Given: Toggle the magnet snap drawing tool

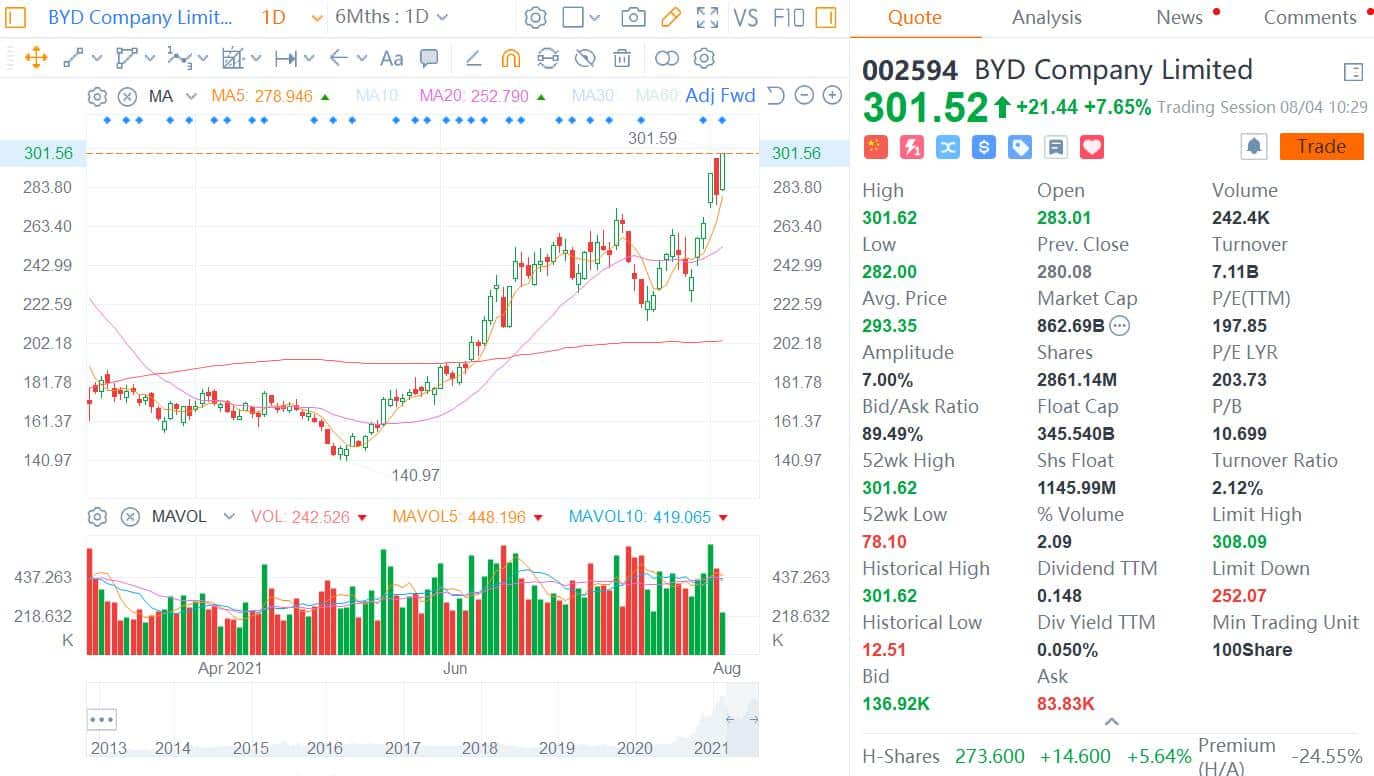Looking at the screenshot, I should 511,59.
